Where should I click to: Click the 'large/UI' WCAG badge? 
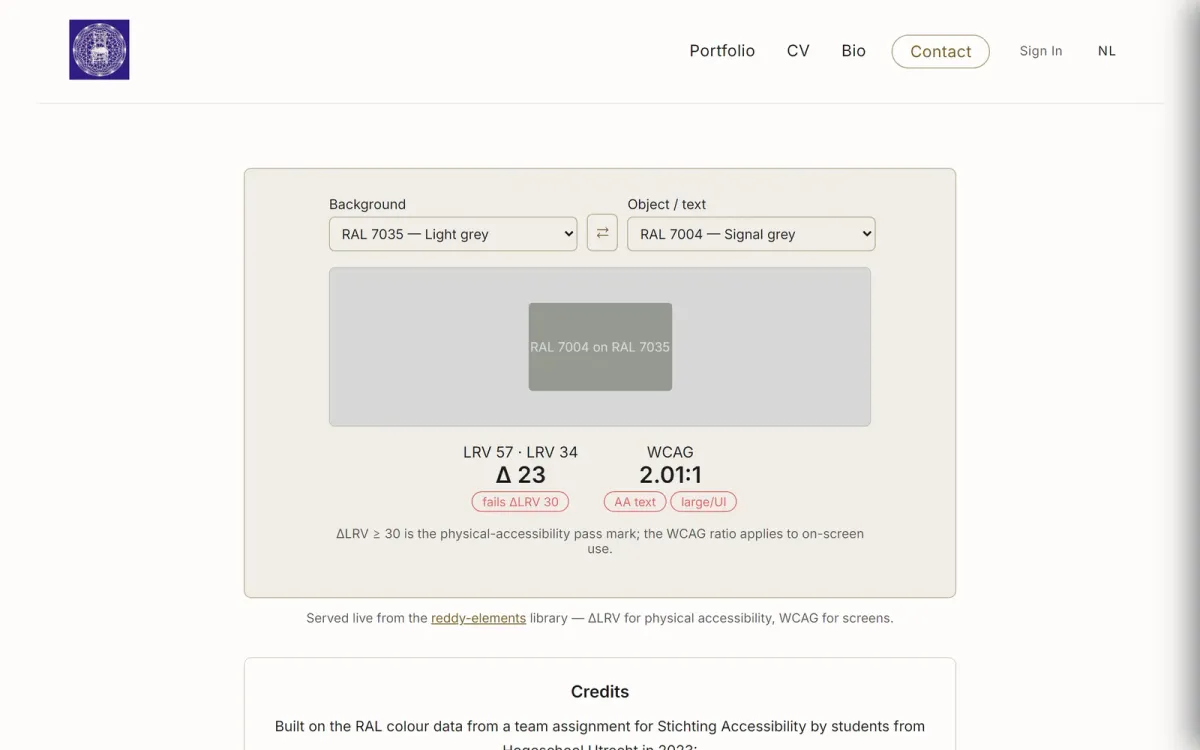click(x=704, y=502)
